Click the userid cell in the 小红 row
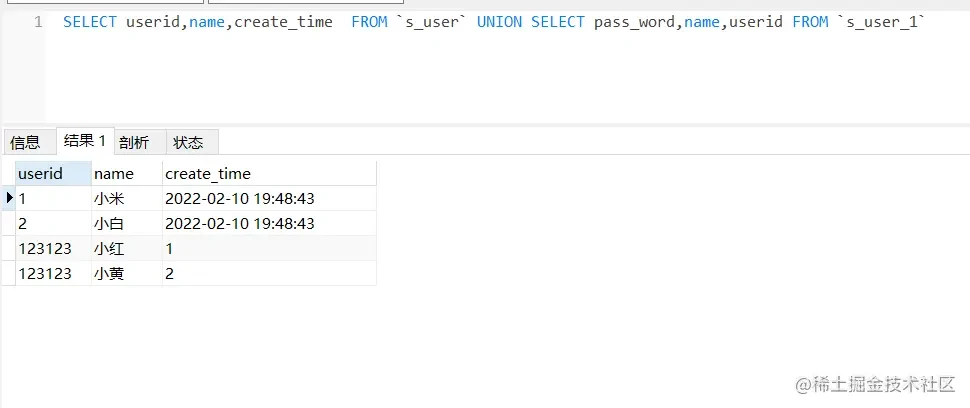This screenshot has width=970, height=408. click(x=53, y=249)
